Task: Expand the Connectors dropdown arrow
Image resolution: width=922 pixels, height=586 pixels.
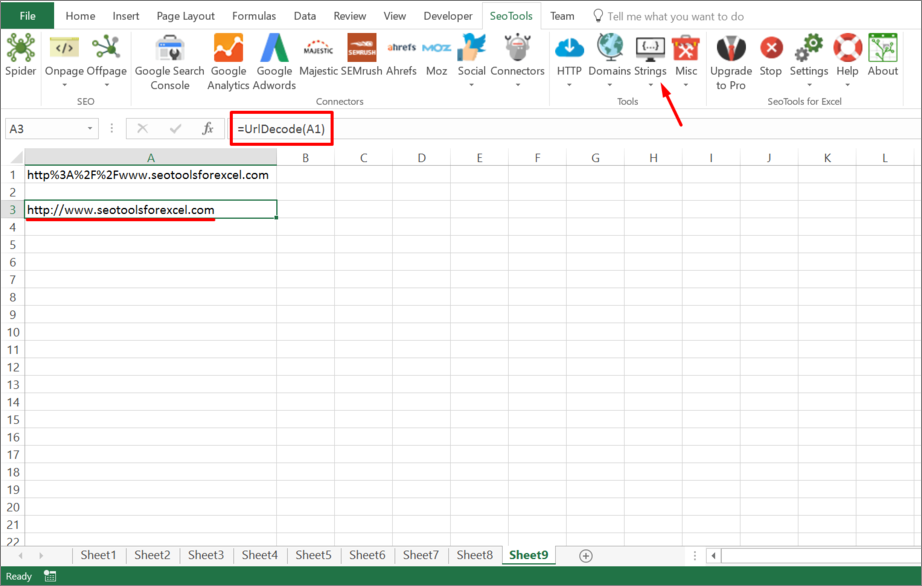Action: point(517,85)
